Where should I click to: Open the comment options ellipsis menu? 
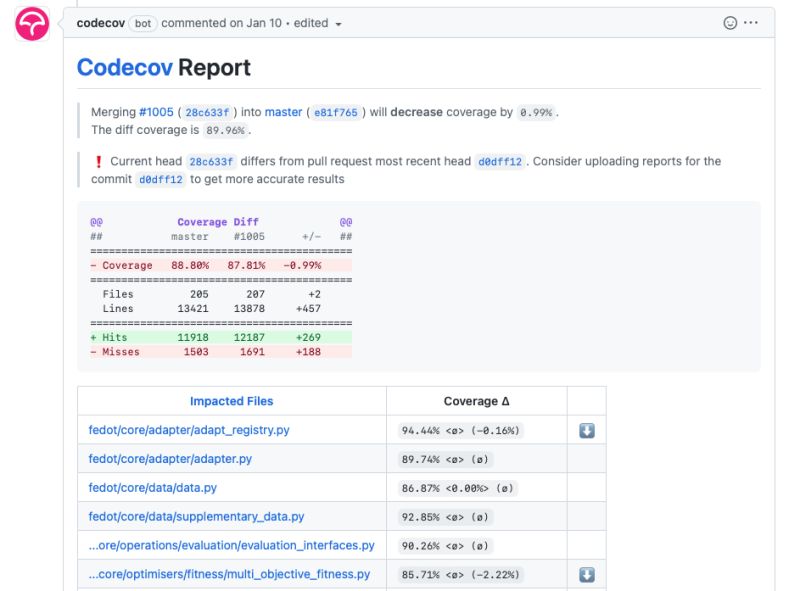click(751, 22)
